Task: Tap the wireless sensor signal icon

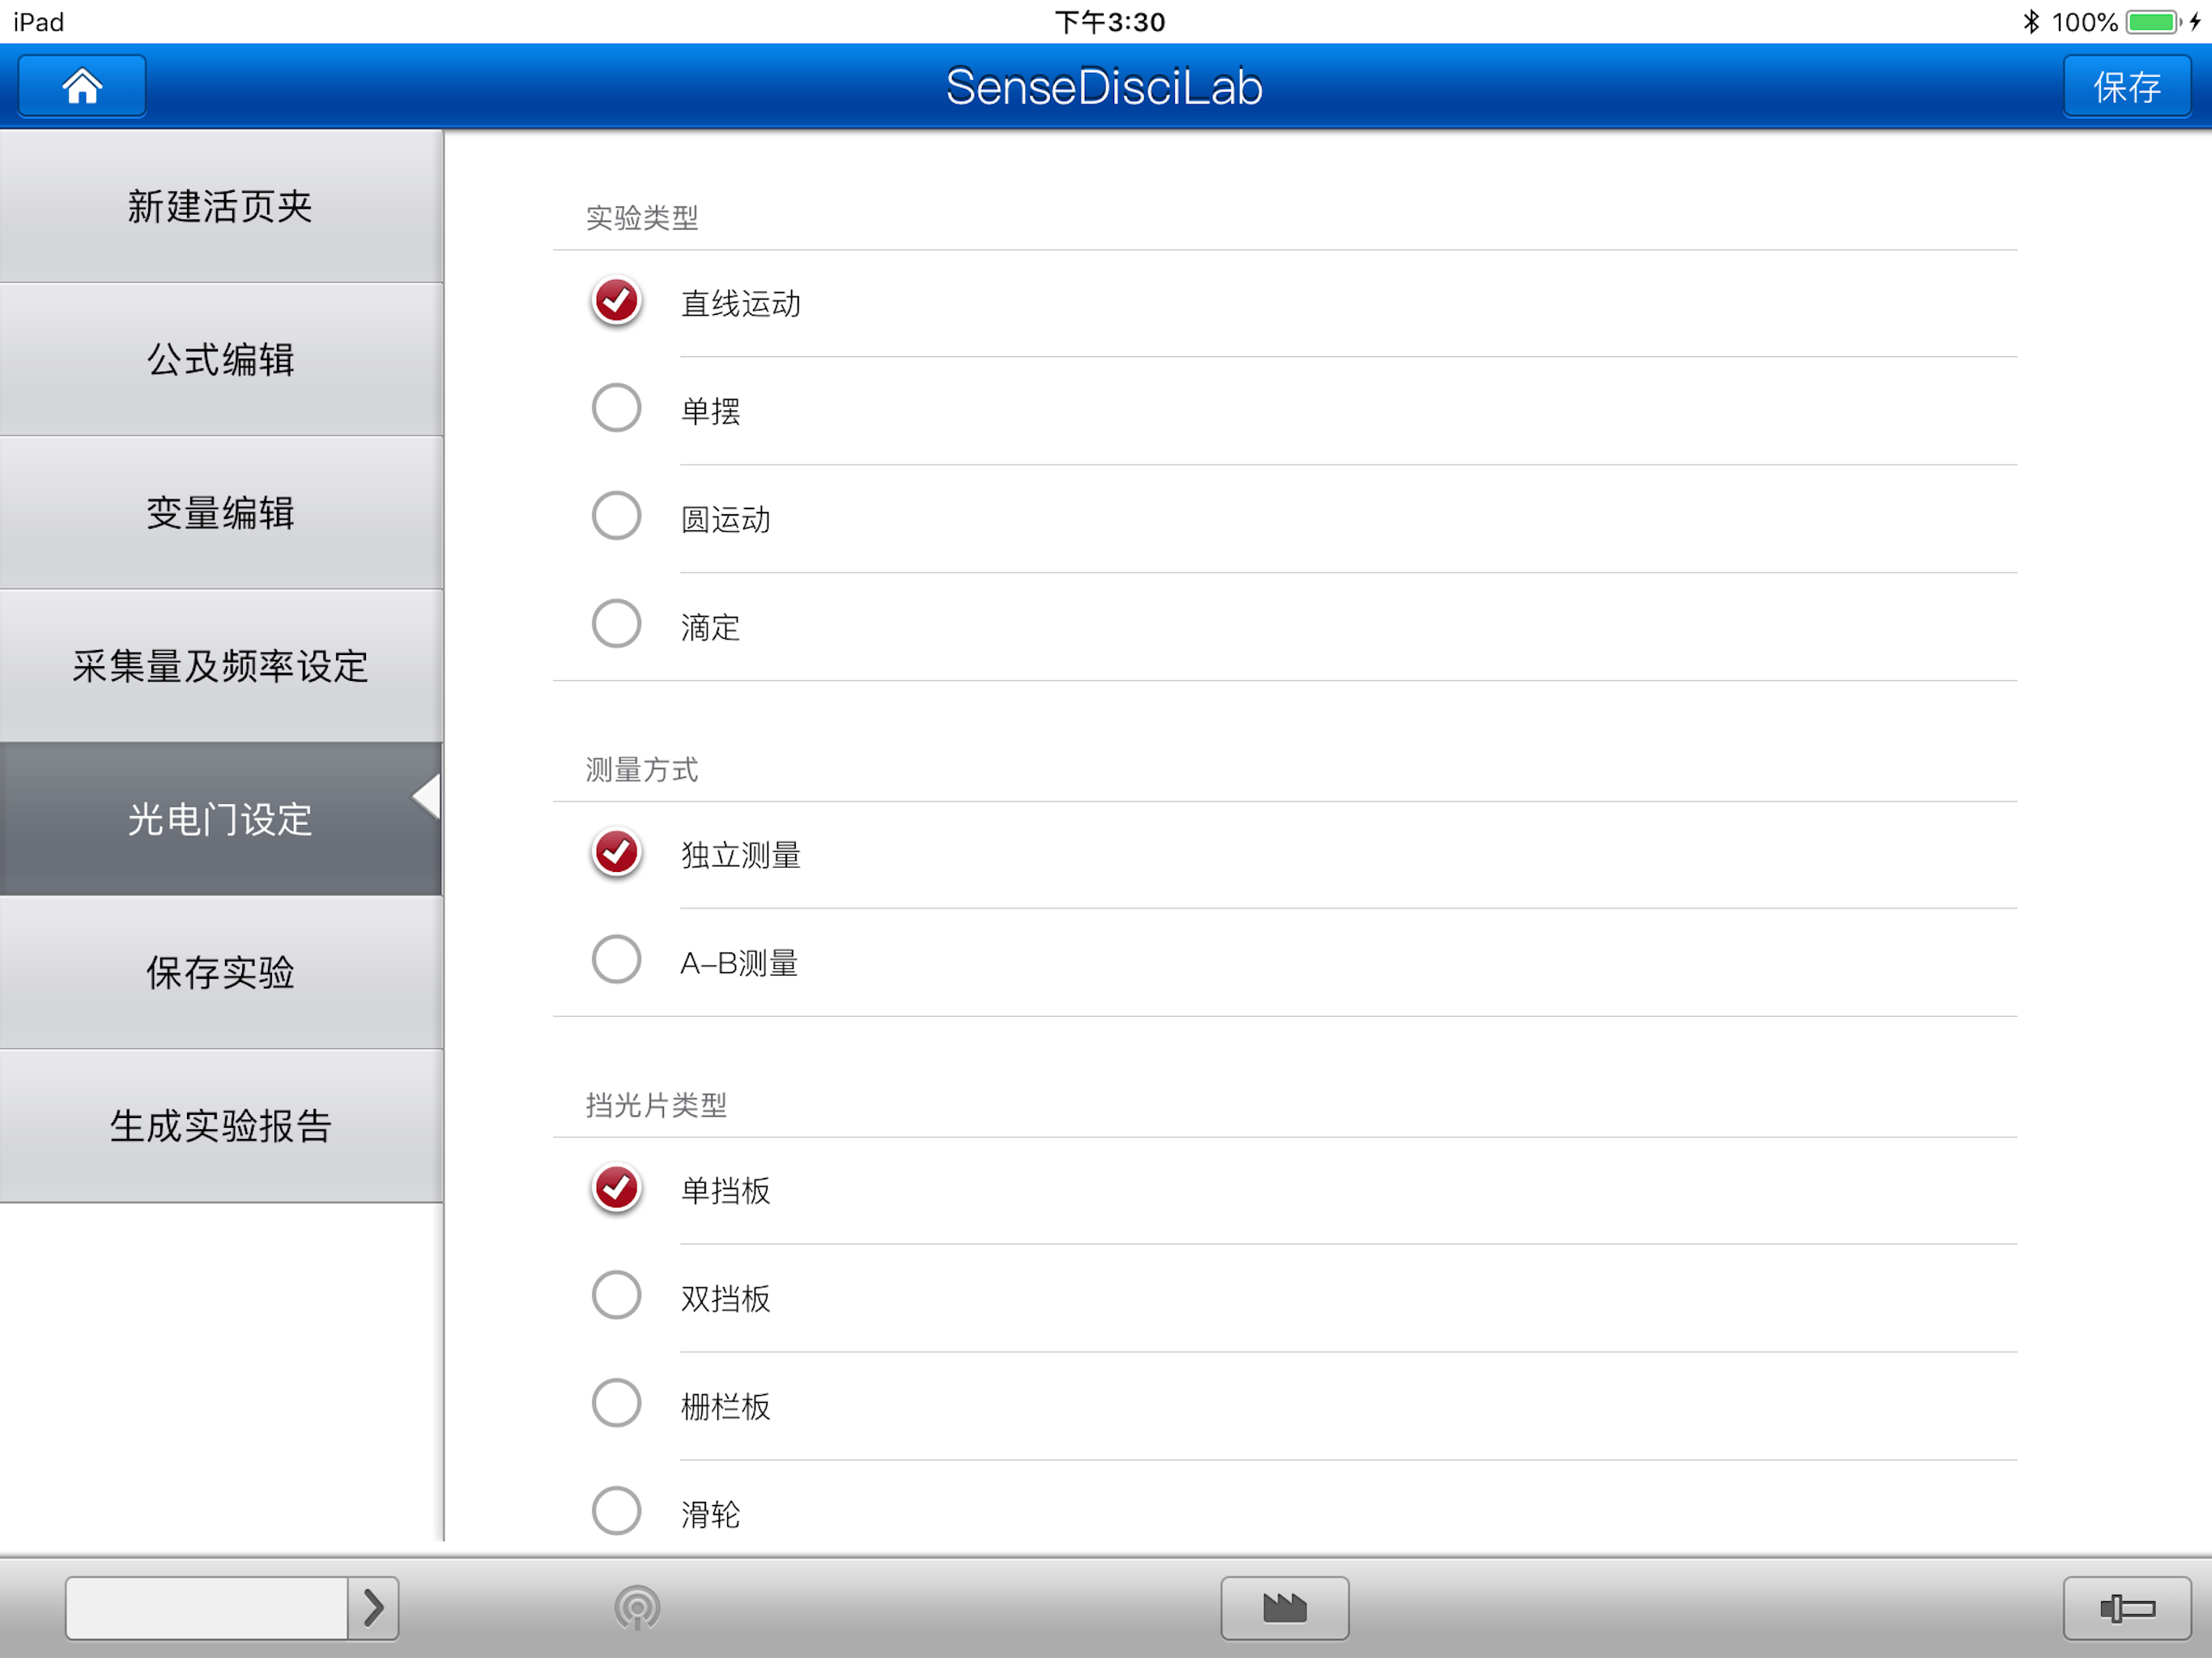Action: [x=637, y=1608]
